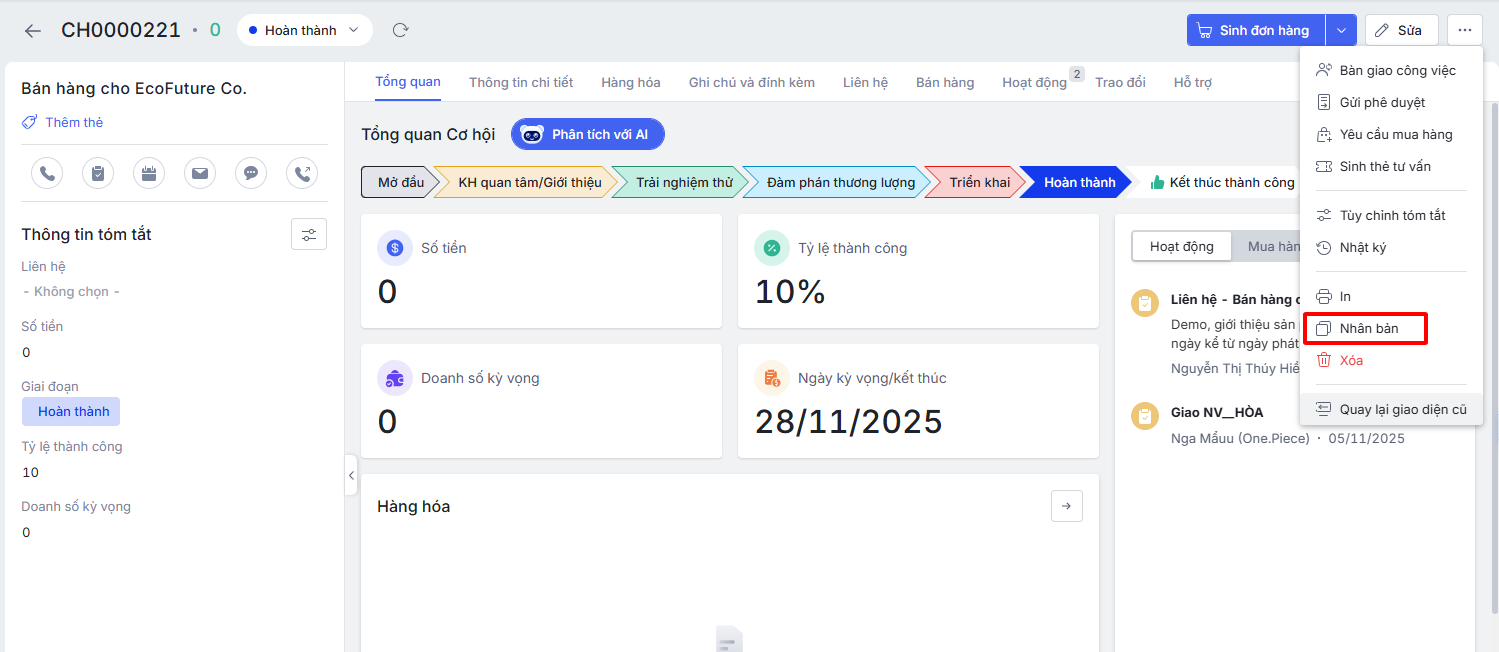Click the phone call icon in left panel

click(47, 173)
